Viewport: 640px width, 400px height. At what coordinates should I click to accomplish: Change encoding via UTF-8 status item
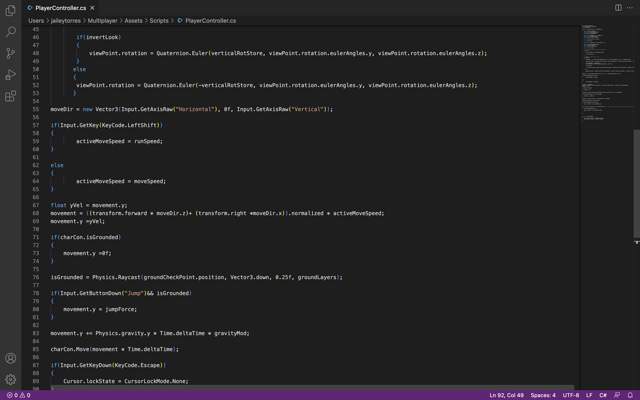click(x=571, y=395)
